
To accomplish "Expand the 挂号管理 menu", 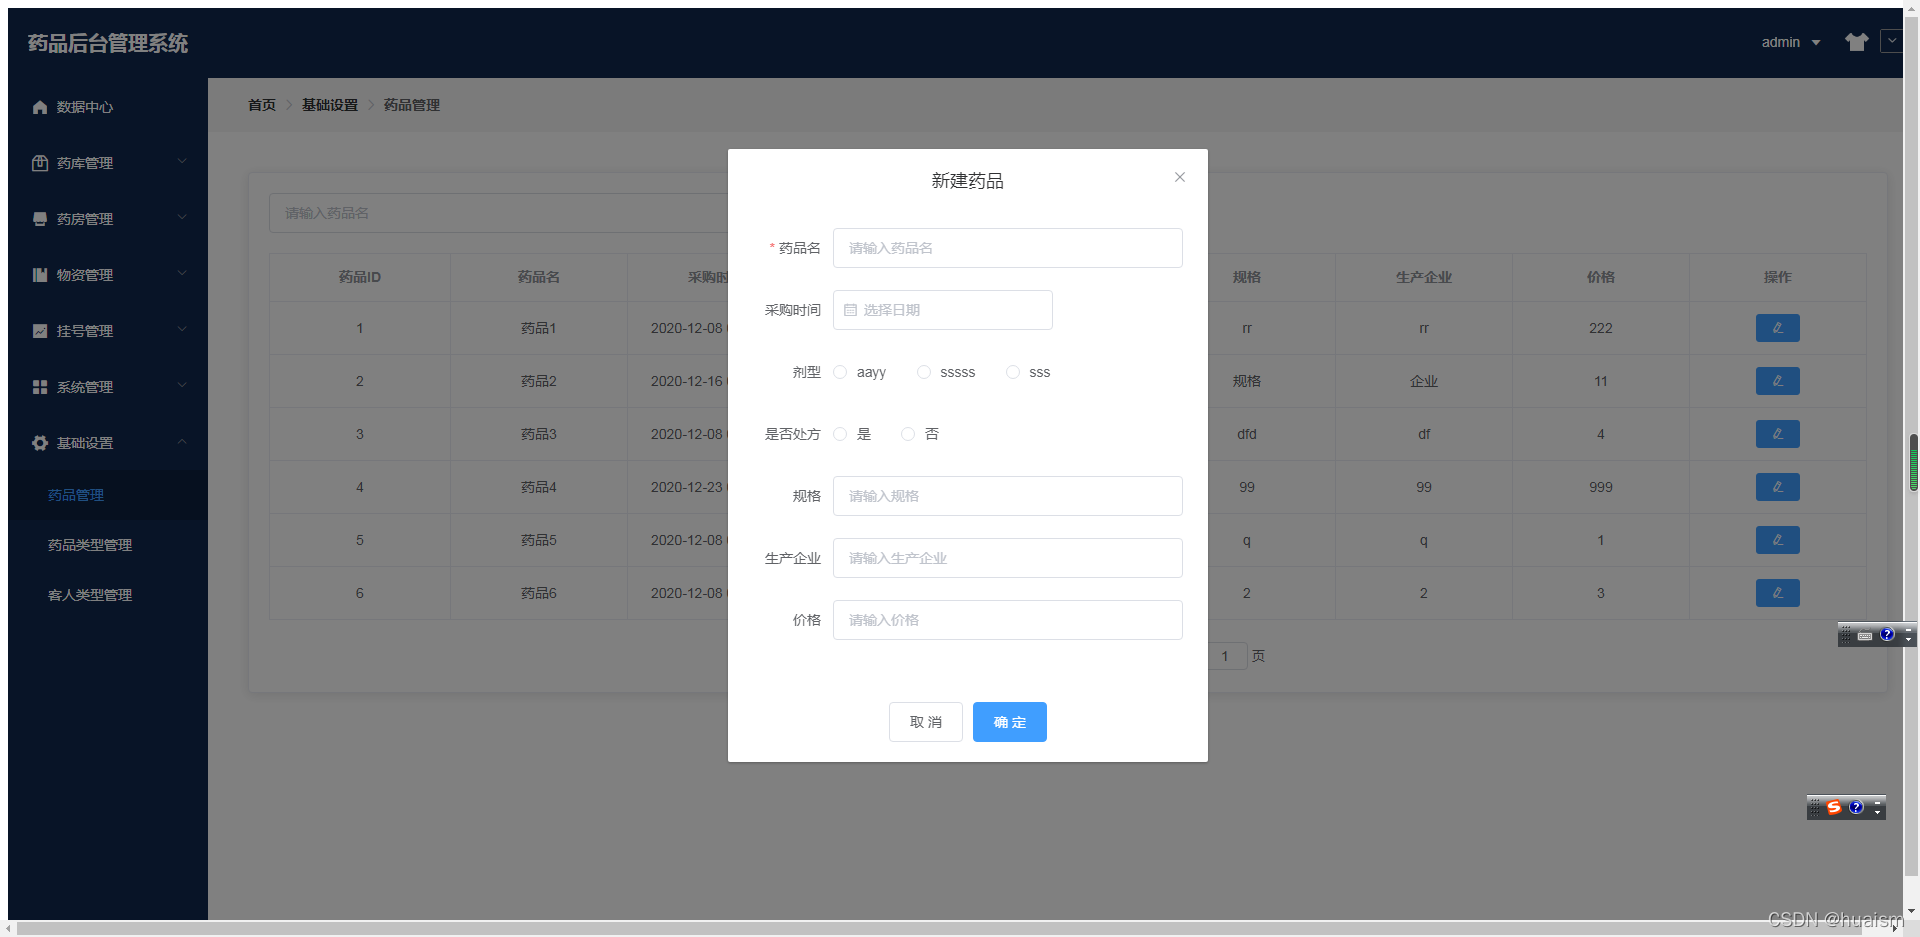I will point(108,331).
